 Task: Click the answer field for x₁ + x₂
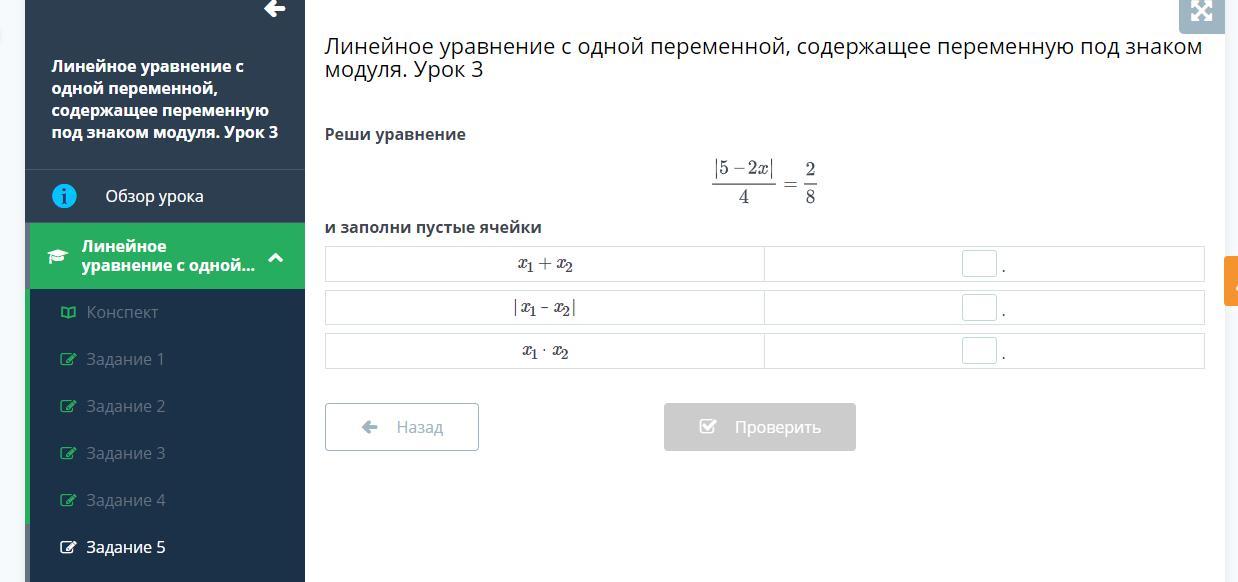pyautogui.click(x=979, y=264)
